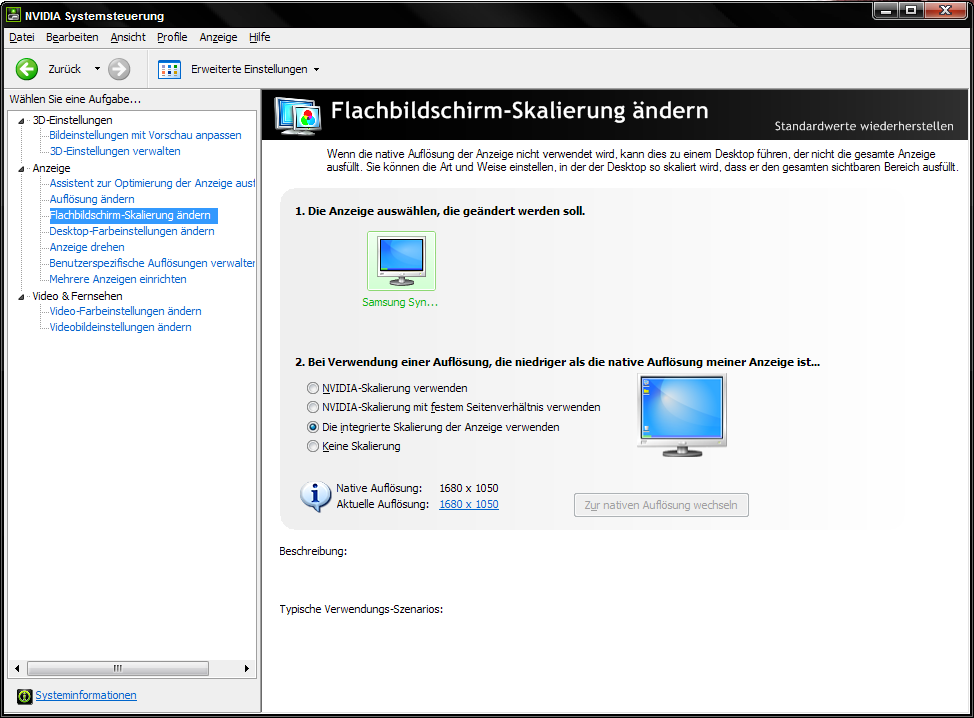This screenshot has width=974, height=718.
Task: Open Auflösung ändern in the task tree
Action: point(92,199)
